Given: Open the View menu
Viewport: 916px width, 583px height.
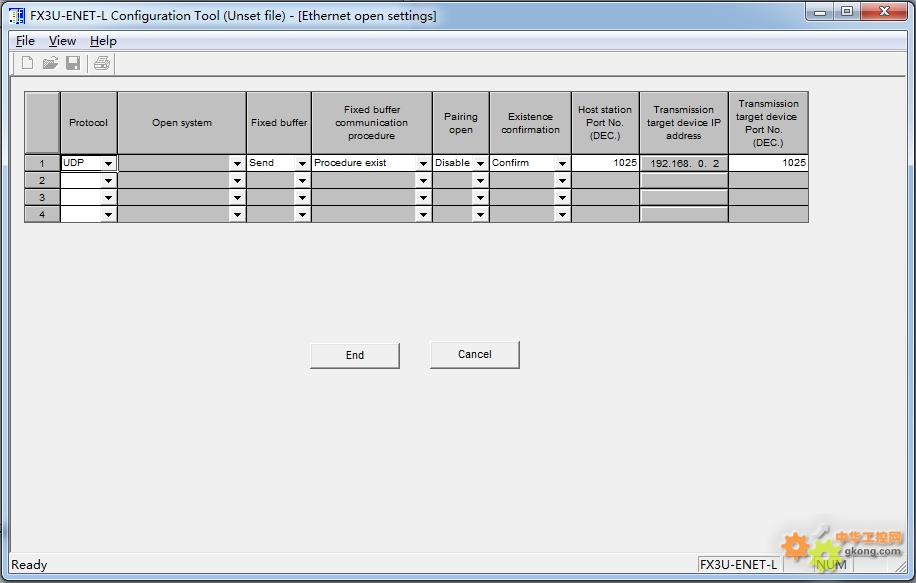Looking at the screenshot, I should coord(62,41).
